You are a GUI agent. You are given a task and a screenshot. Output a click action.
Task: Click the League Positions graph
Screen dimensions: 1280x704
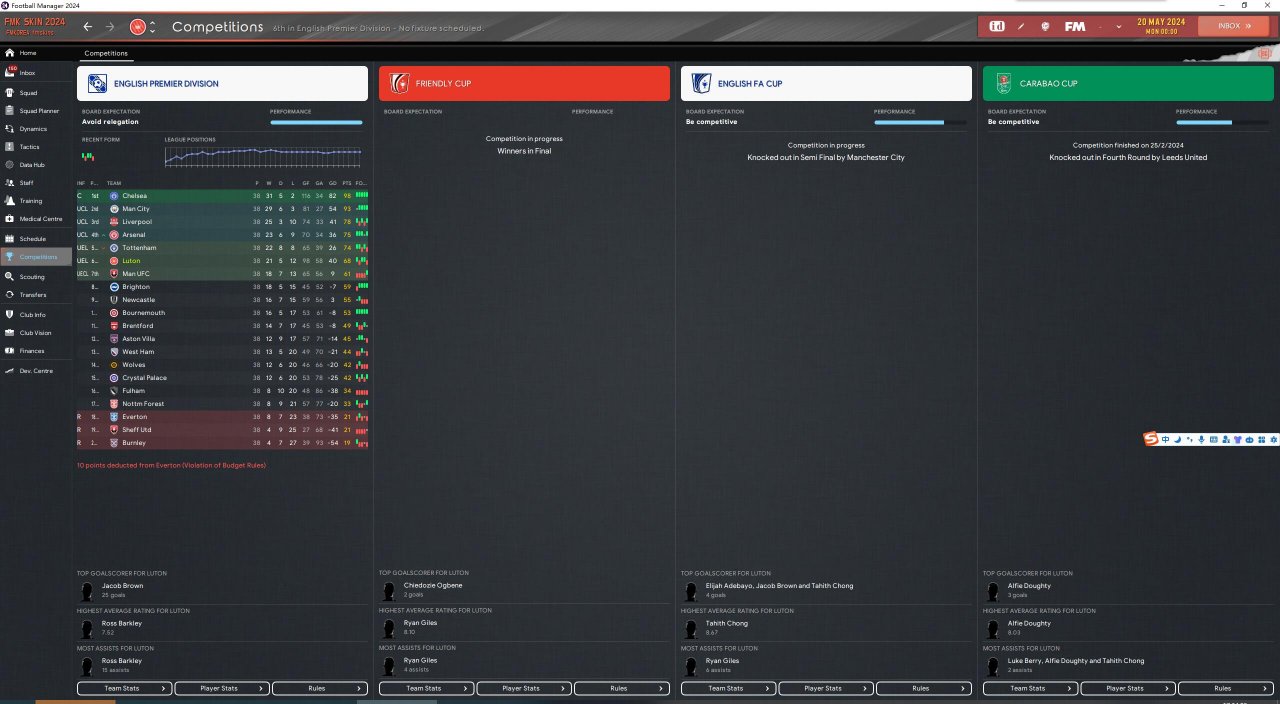(263, 155)
